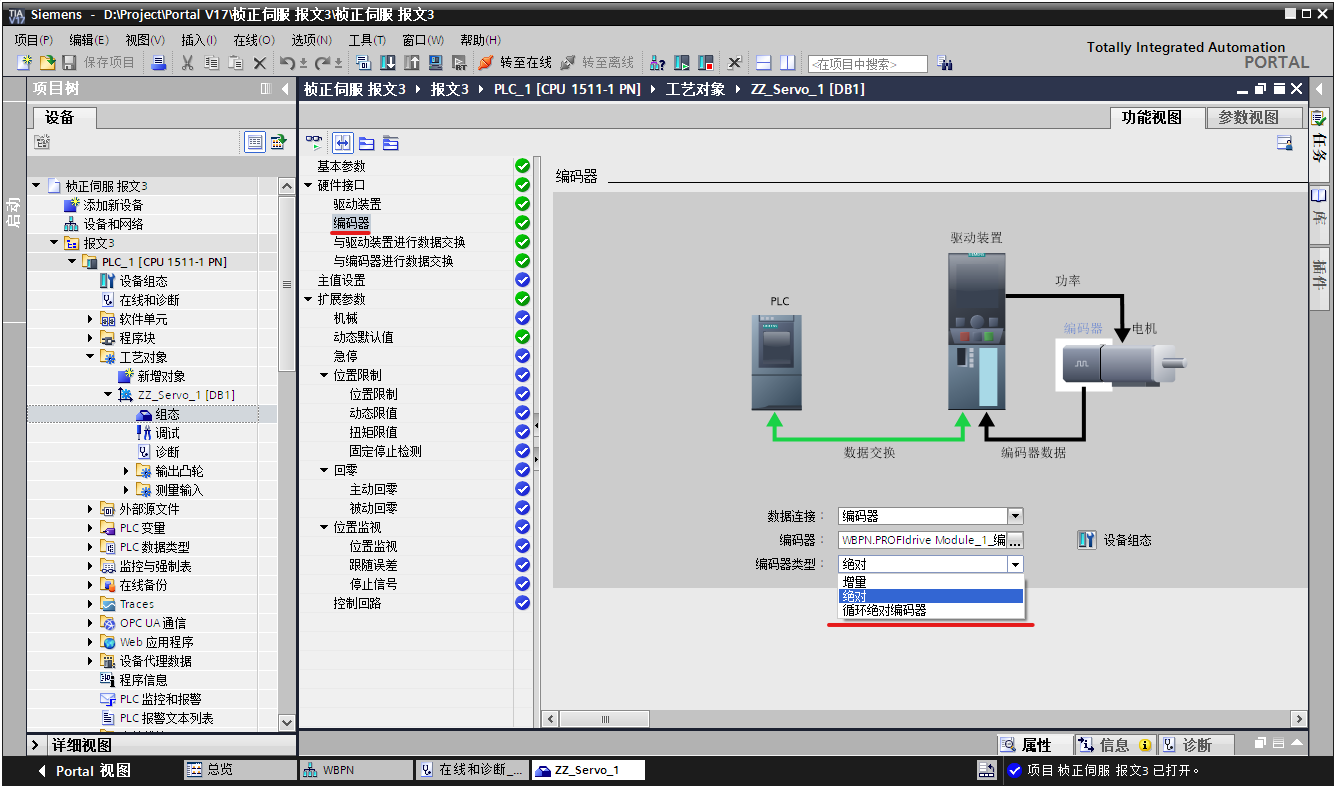Click the copy icon in the toolbar
This screenshot has height=788, width=1336.
[x=211, y=63]
